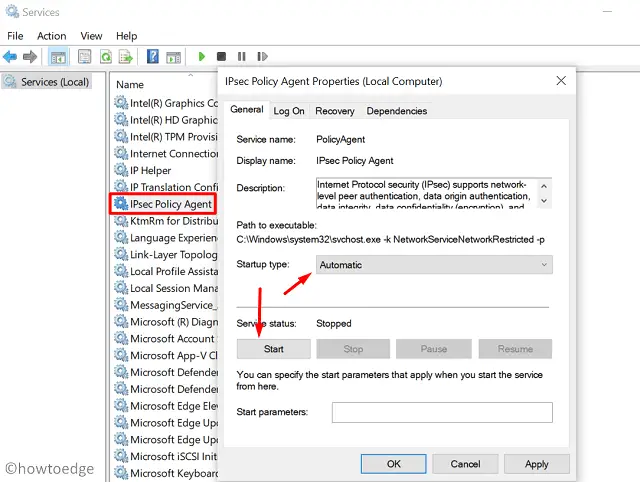The image size is (640, 482).
Task: Close the IPsec Policy Agent Properties dialog
Action: pyautogui.click(x=561, y=81)
